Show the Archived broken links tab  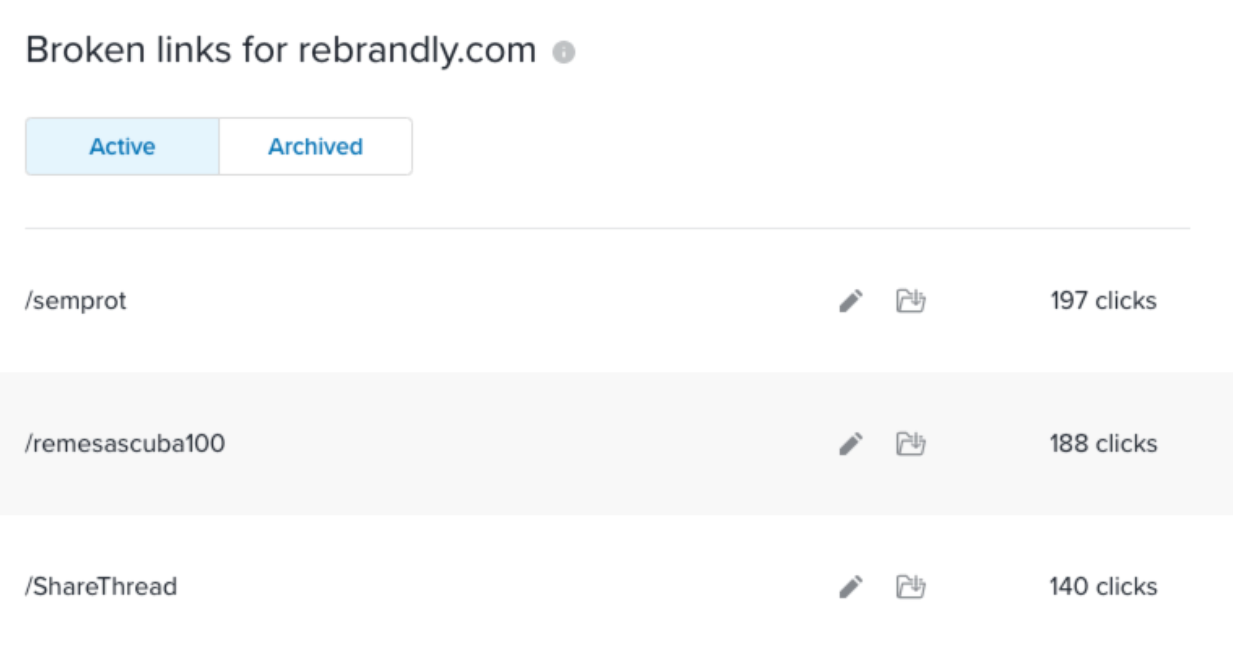(315, 147)
